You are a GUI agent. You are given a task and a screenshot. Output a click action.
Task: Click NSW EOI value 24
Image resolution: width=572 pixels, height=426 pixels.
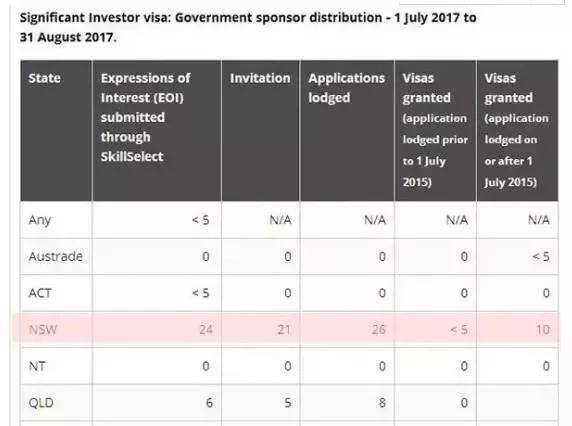206,330
